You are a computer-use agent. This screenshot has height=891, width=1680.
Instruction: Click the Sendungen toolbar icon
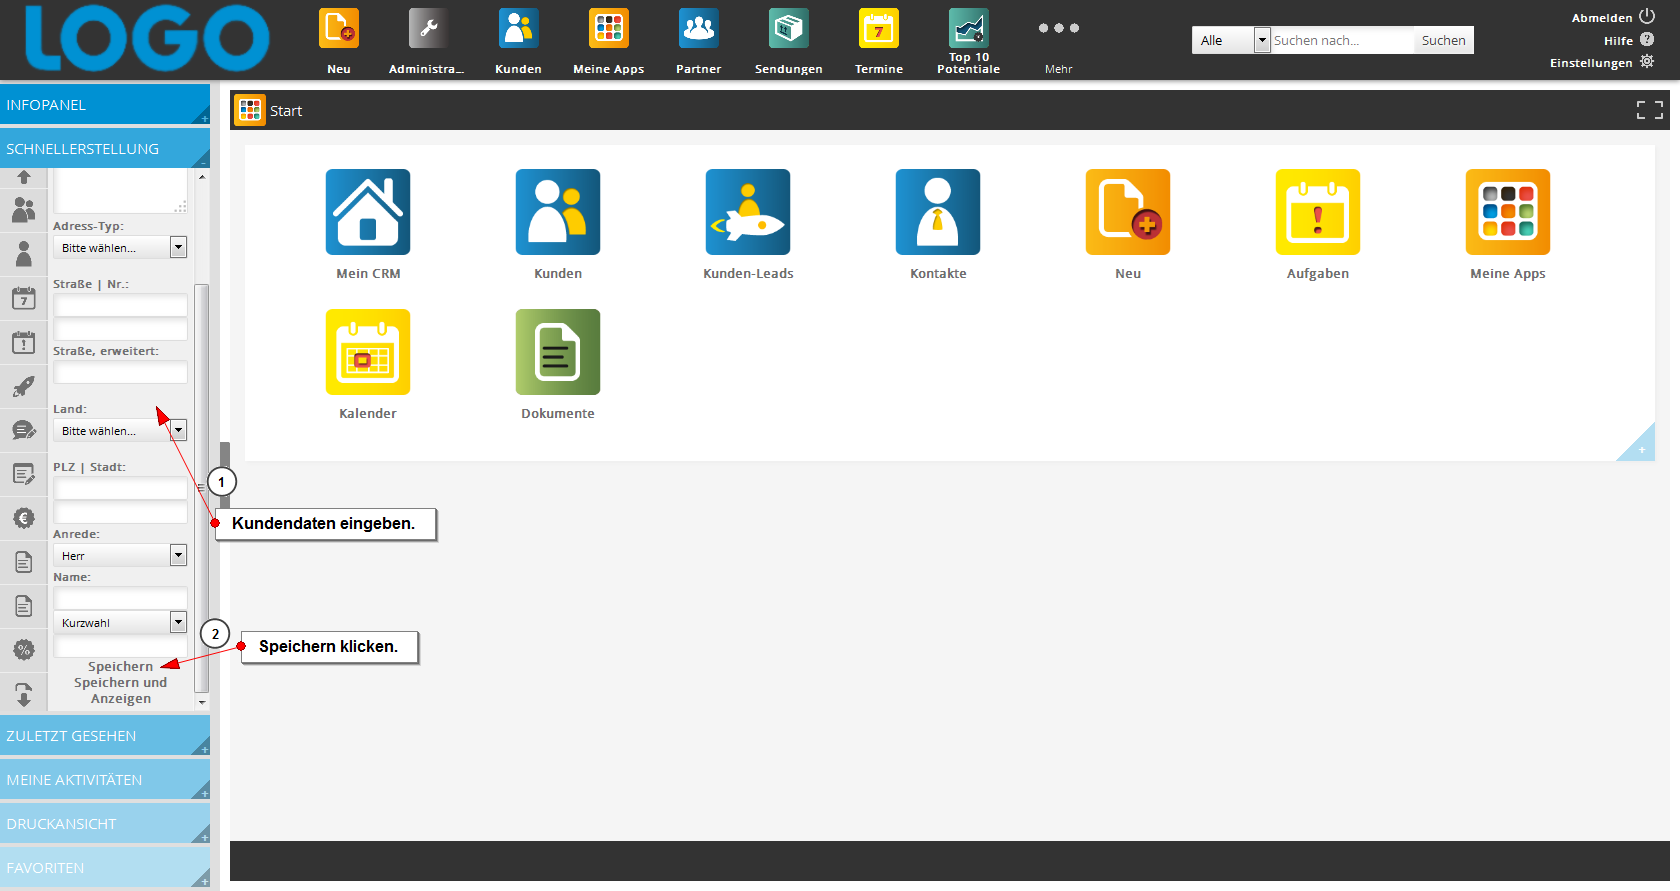pyautogui.click(x=788, y=30)
